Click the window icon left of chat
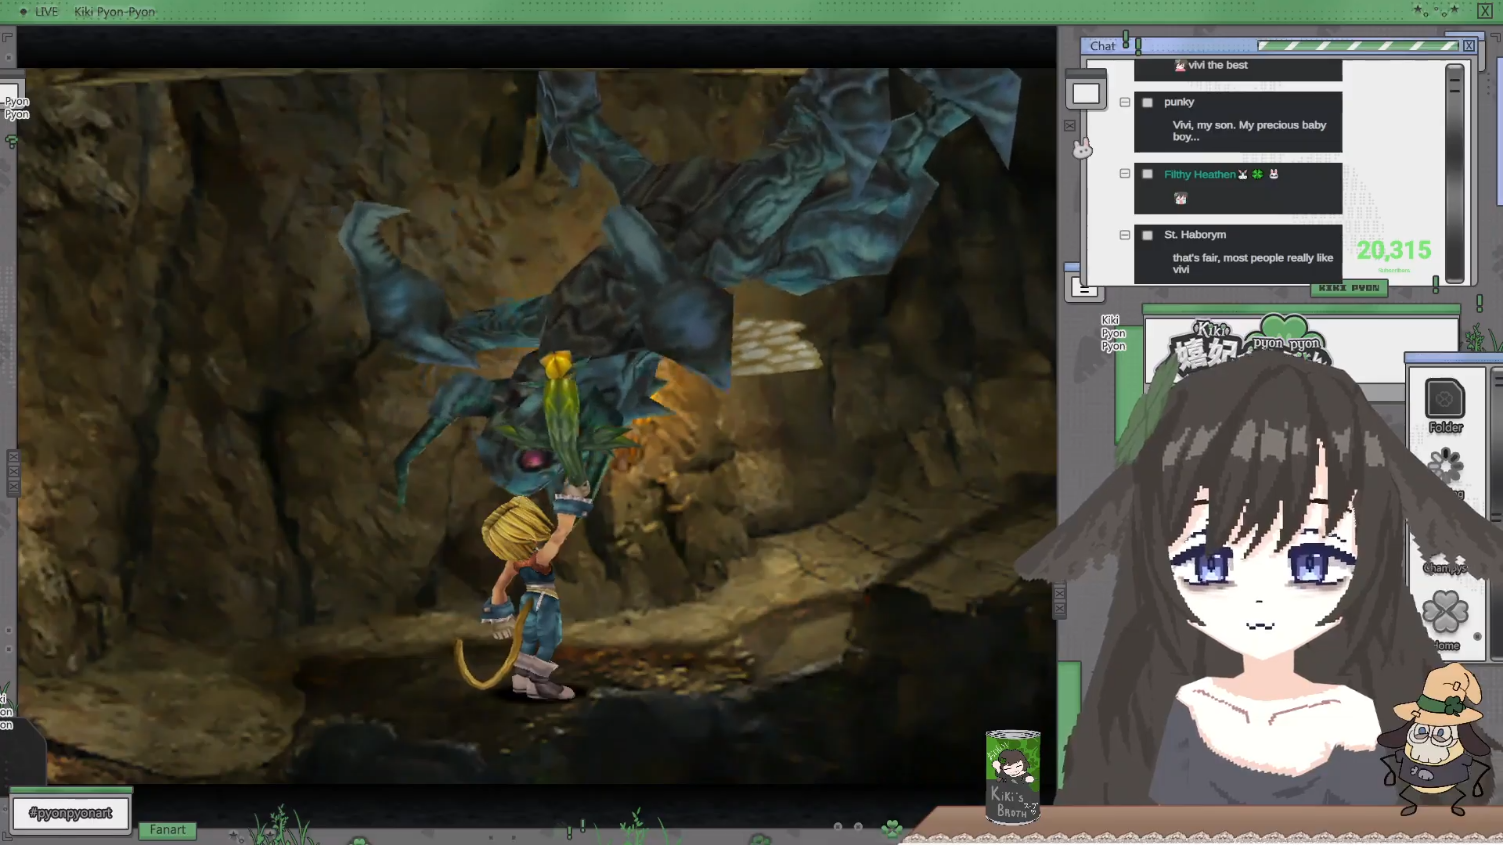This screenshot has height=845, width=1503. click(1086, 94)
